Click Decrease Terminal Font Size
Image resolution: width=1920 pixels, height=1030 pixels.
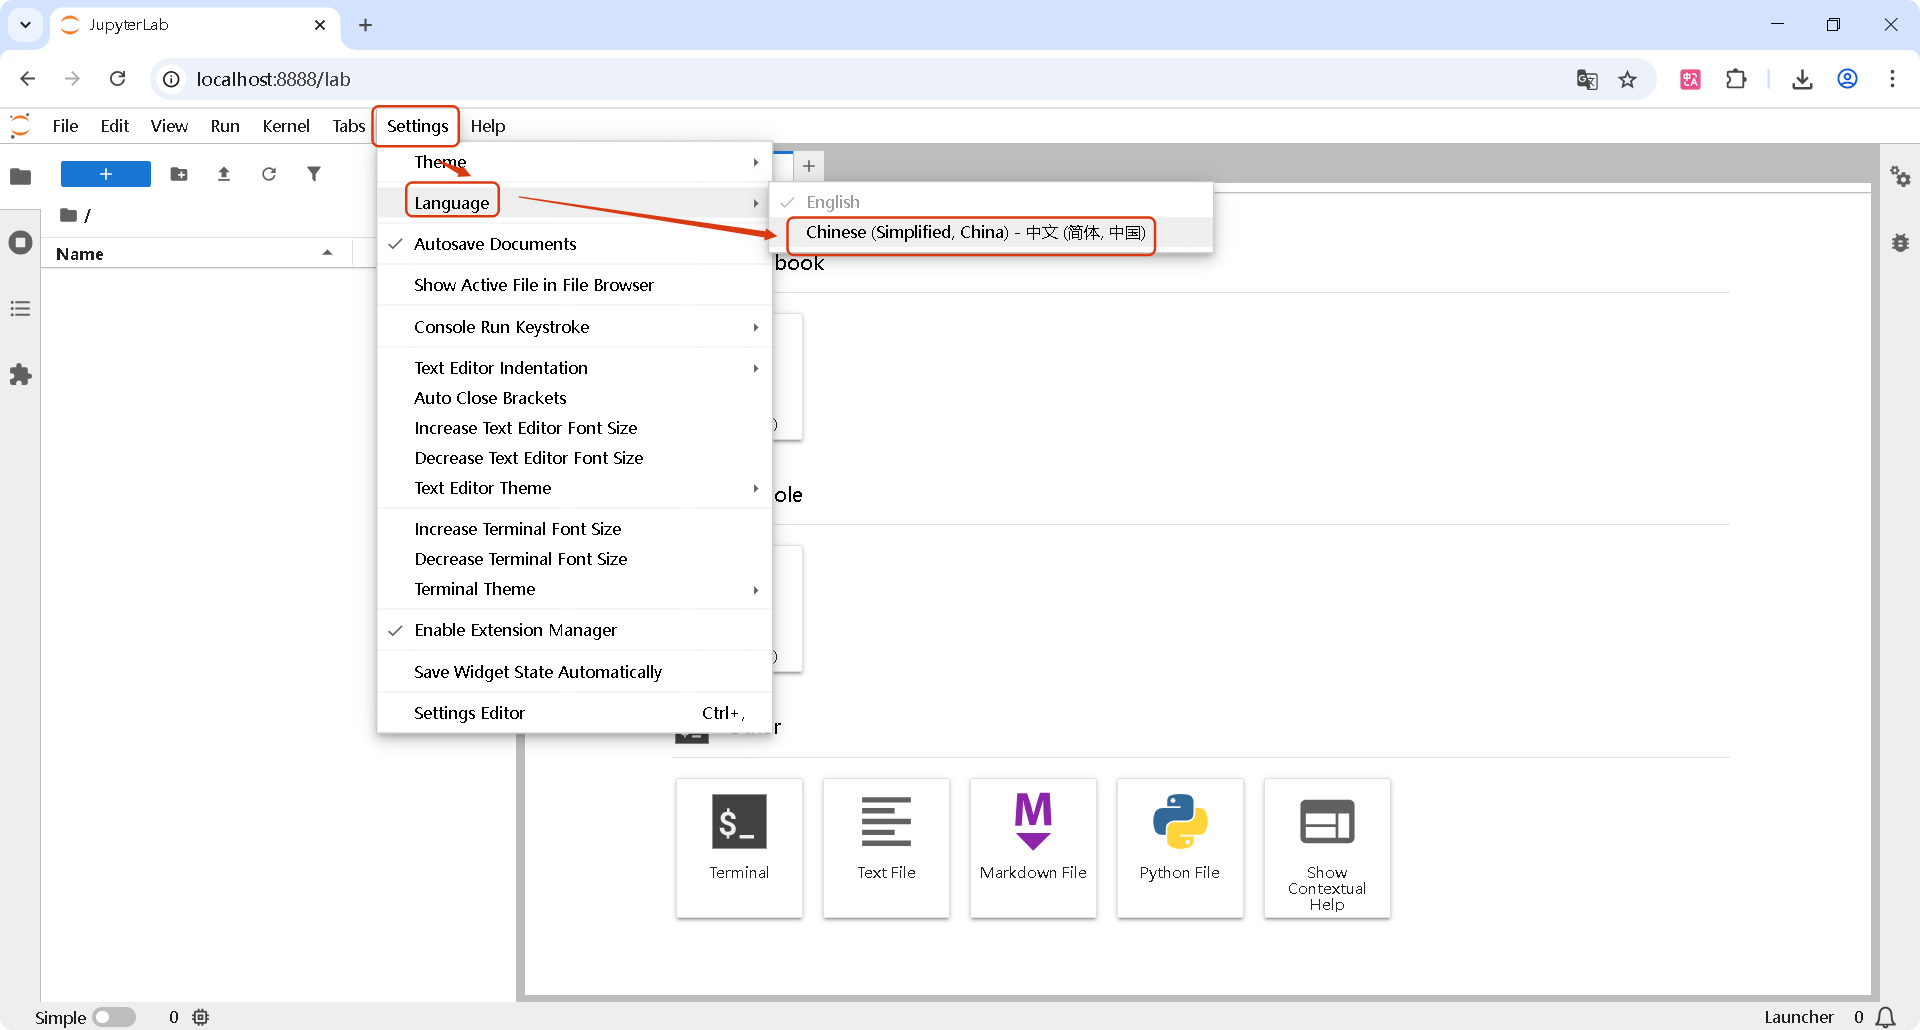575,559
